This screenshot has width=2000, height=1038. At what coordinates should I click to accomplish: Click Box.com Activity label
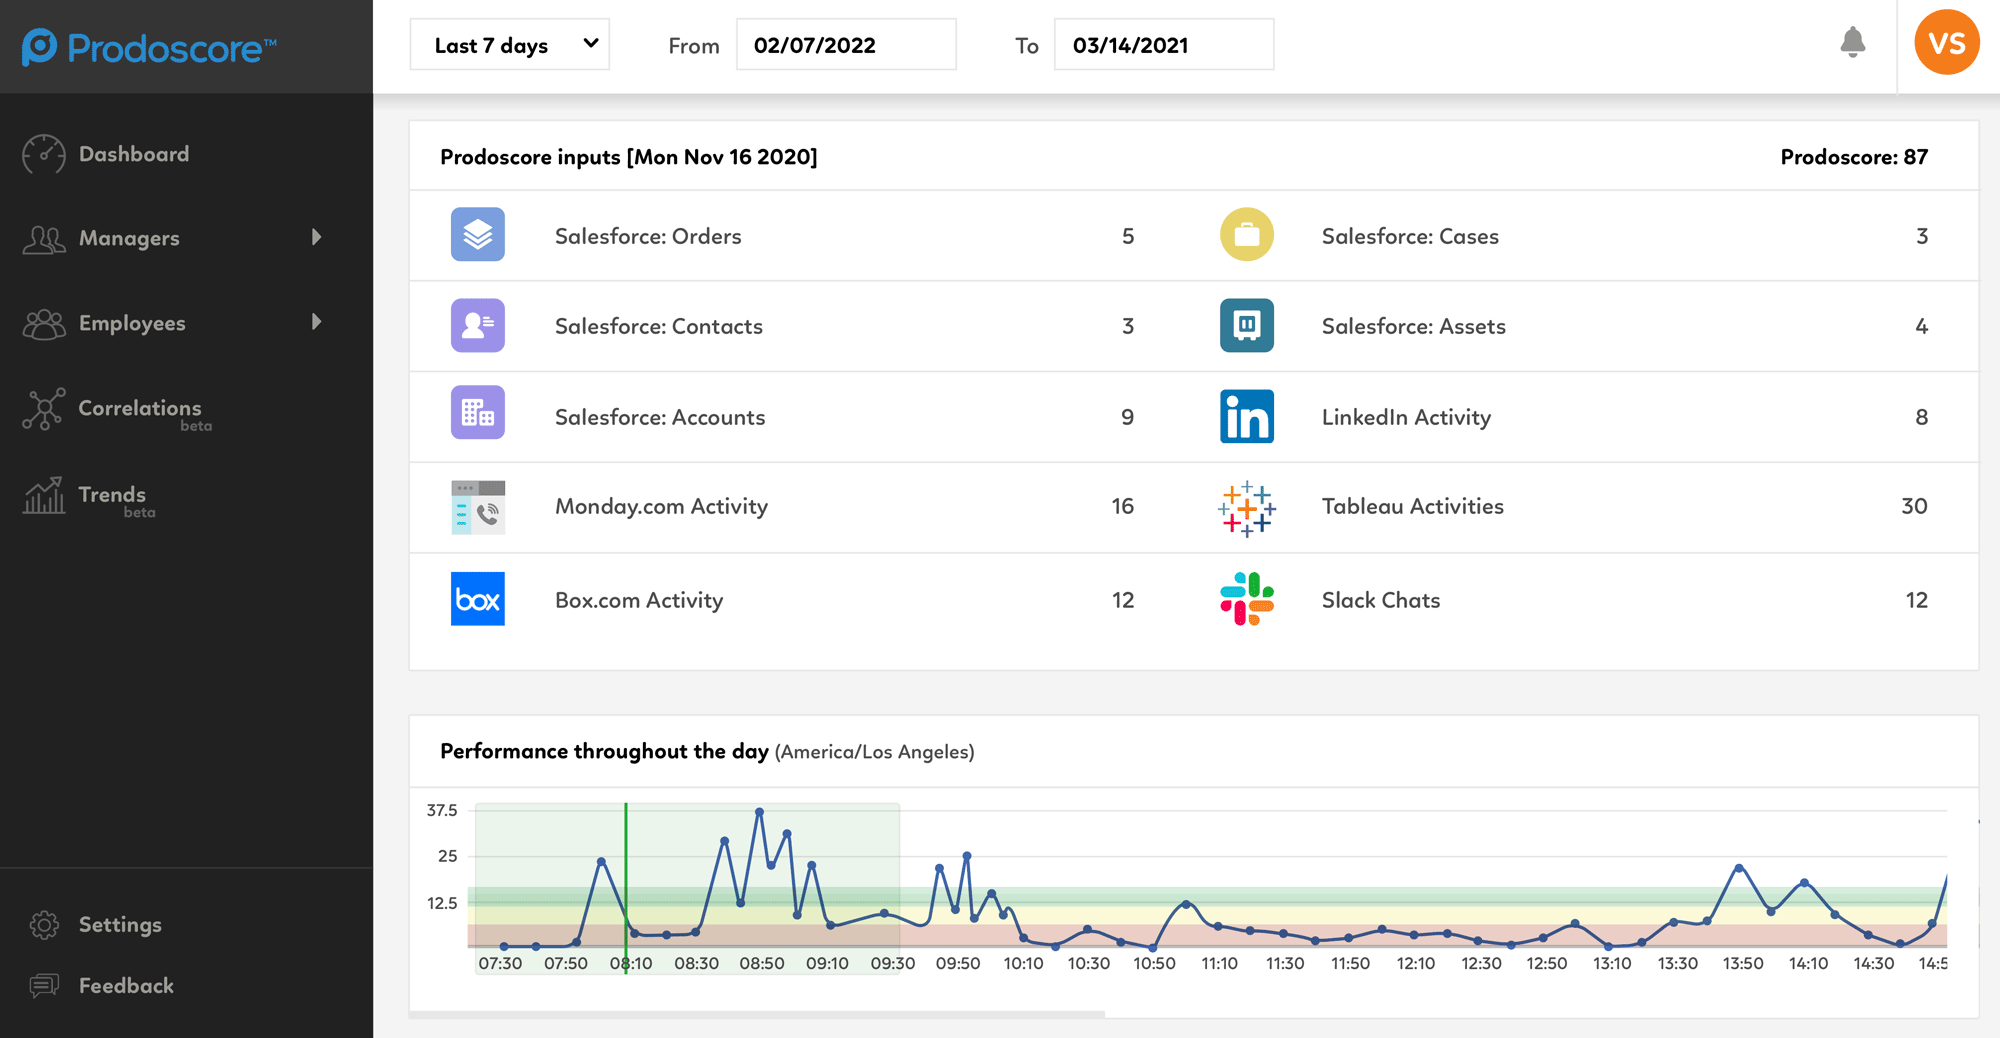[x=639, y=600]
